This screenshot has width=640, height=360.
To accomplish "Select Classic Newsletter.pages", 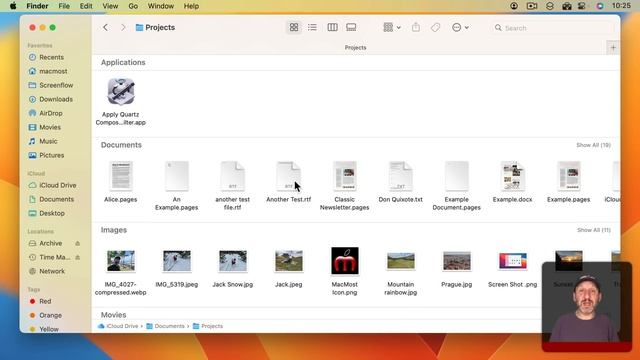I will (x=344, y=176).
